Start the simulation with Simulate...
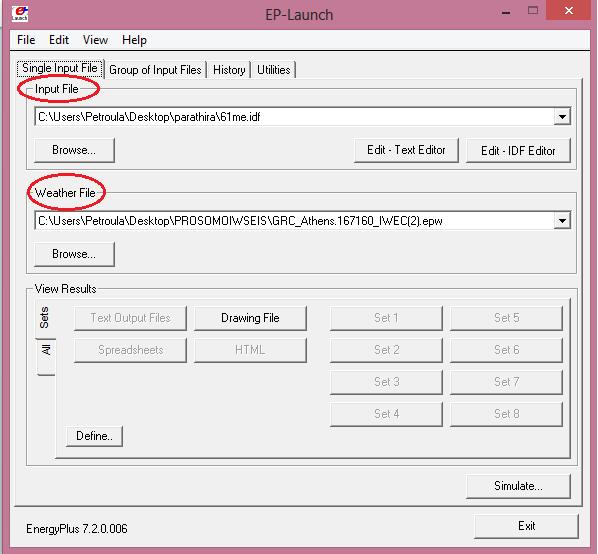The width and height of the screenshot is (598, 554). coord(518,486)
